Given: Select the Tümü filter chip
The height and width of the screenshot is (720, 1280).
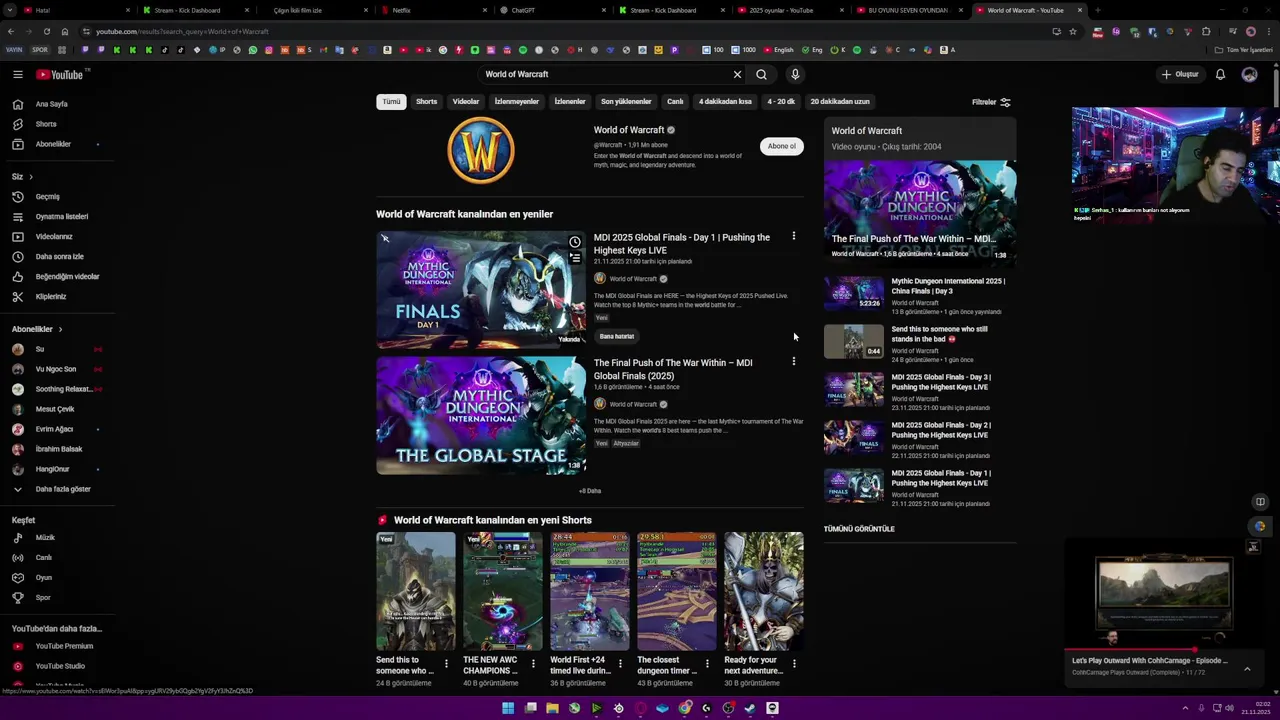Looking at the screenshot, I should point(391,101).
